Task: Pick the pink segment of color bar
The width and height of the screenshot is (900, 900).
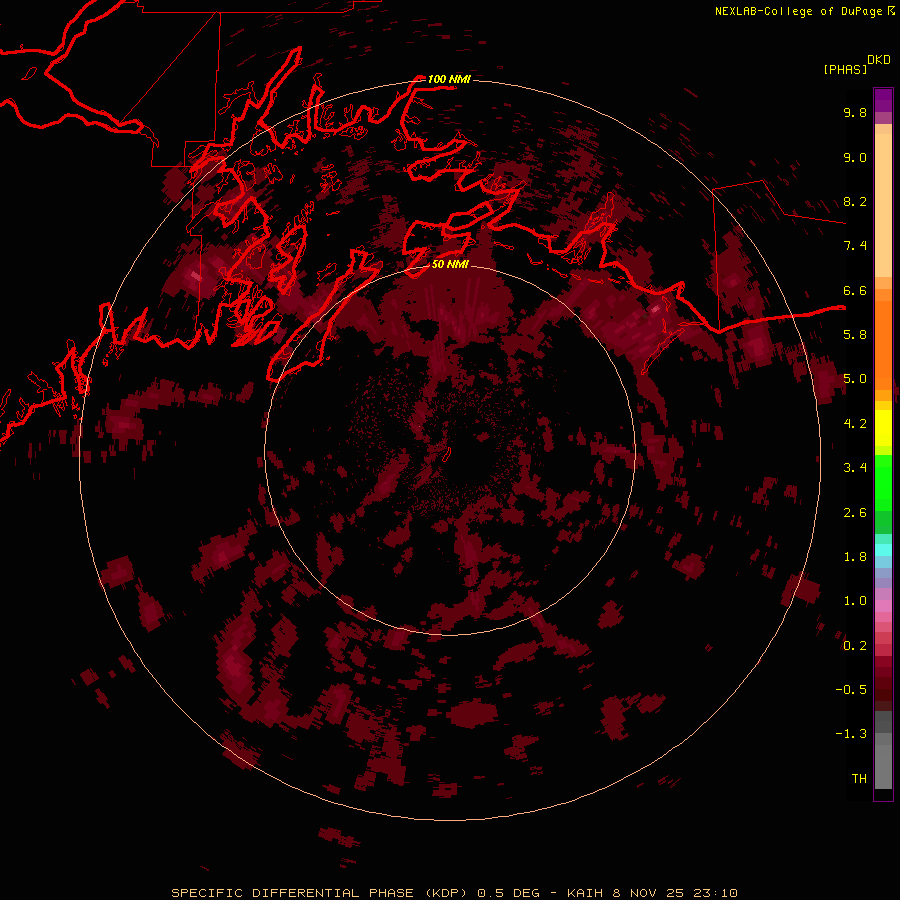Action: [883, 606]
